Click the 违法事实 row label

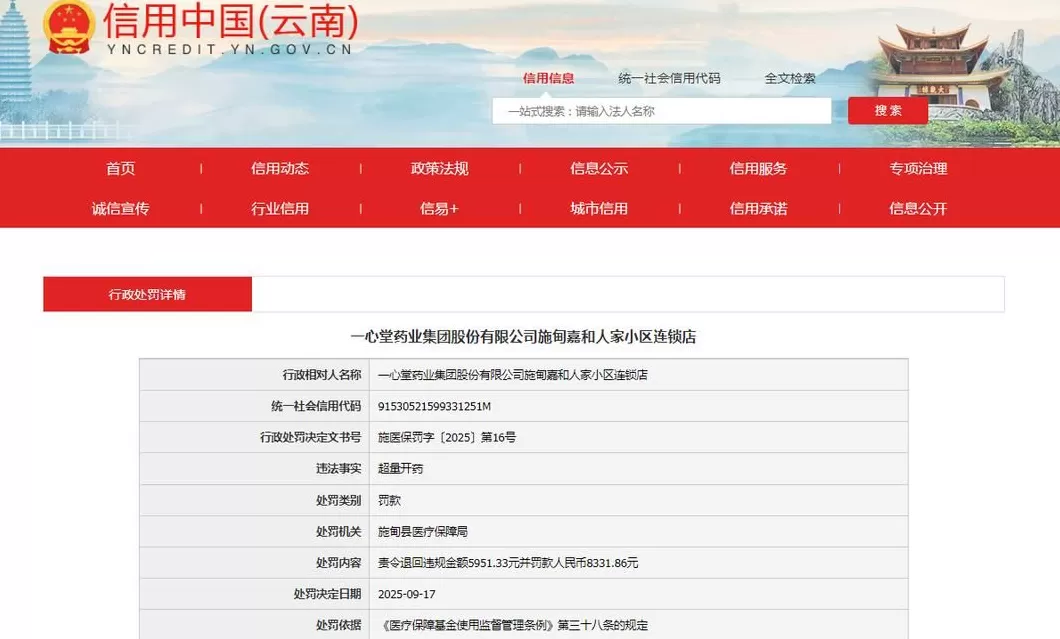click(x=339, y=469)
